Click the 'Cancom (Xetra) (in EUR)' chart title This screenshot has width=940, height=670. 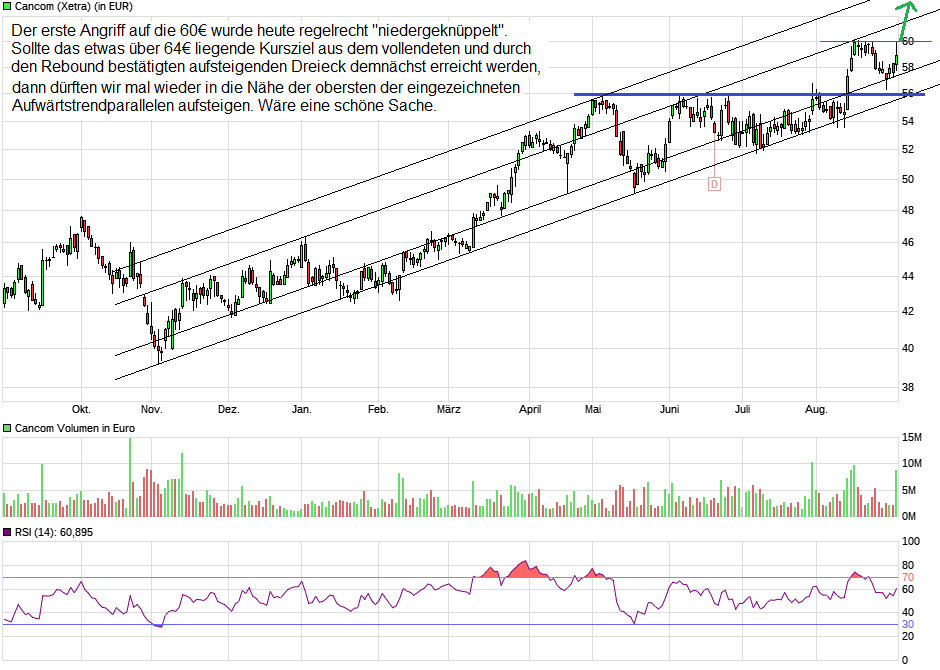pos(74,7)
